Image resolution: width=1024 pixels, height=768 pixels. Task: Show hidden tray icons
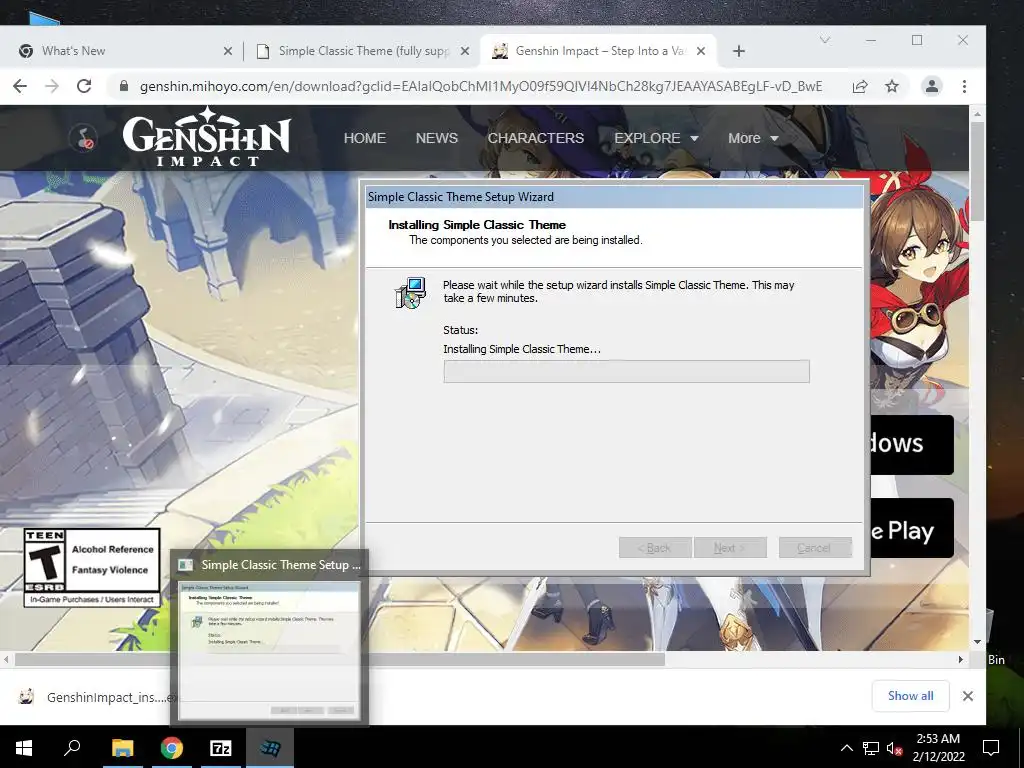point(846,748)
